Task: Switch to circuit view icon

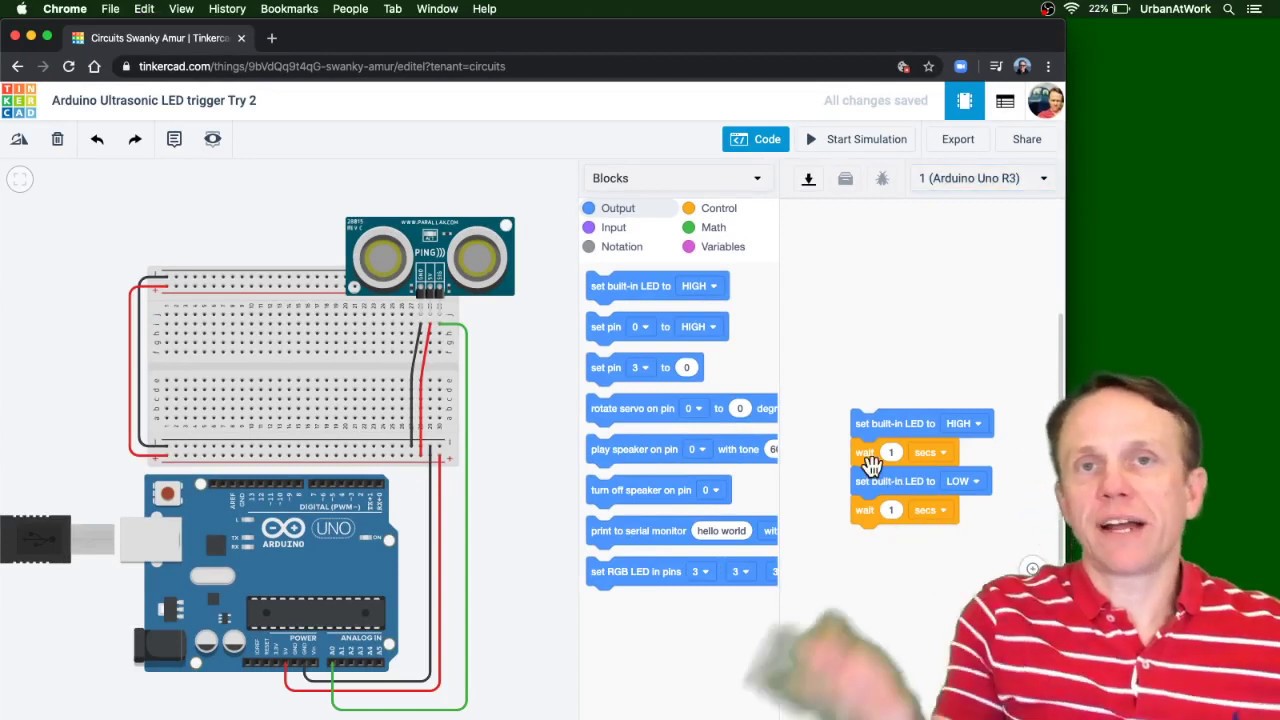Action: pos(965,100)
